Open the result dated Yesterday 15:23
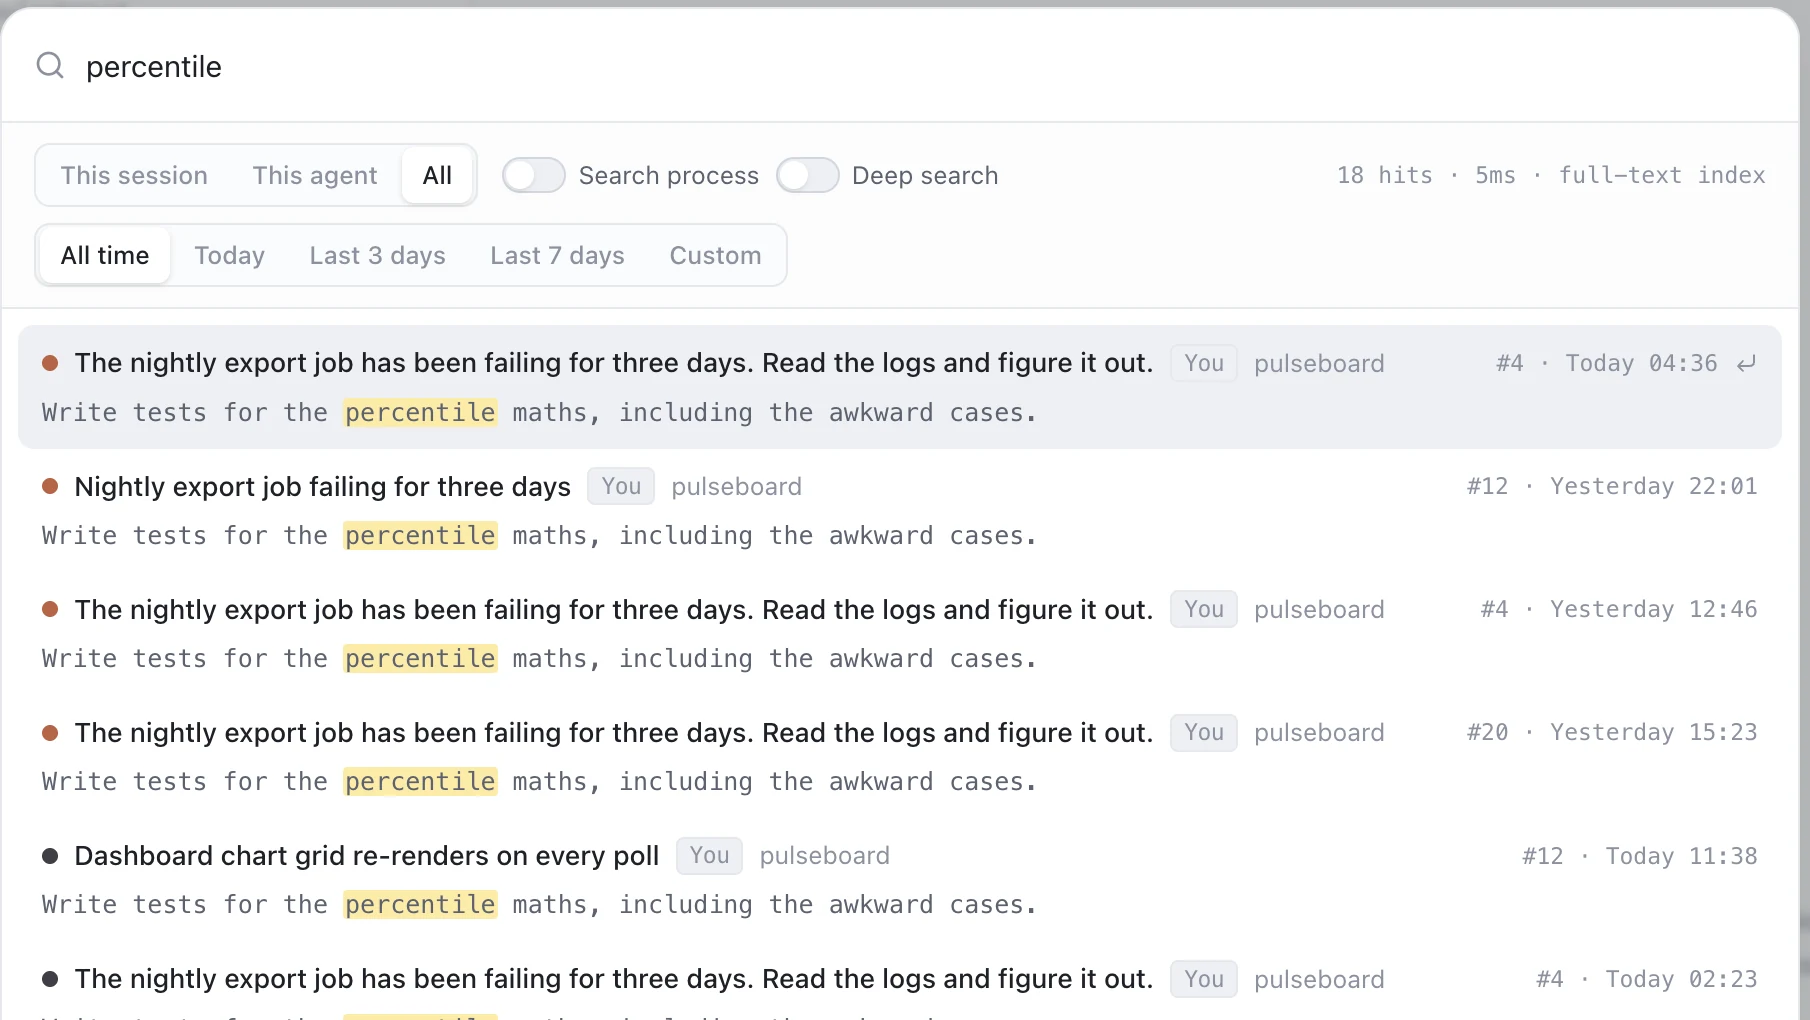The image size is (1810, 1020). tap(900, 756)
